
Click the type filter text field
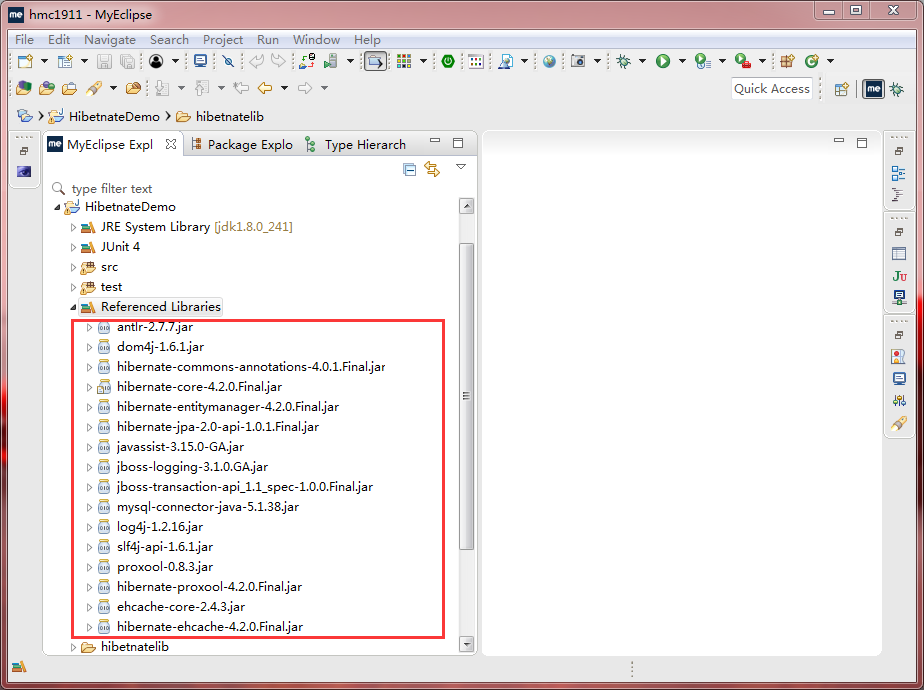(253, 189)
